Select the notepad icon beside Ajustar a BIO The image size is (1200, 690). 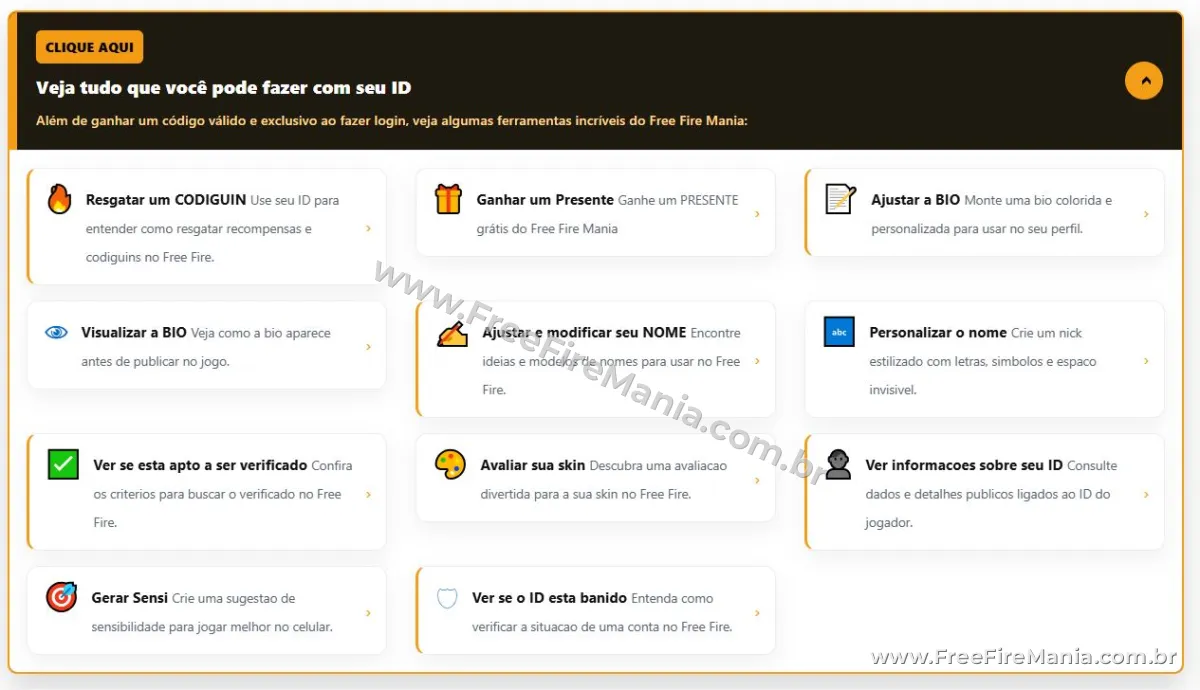click(x=840, y=199)
